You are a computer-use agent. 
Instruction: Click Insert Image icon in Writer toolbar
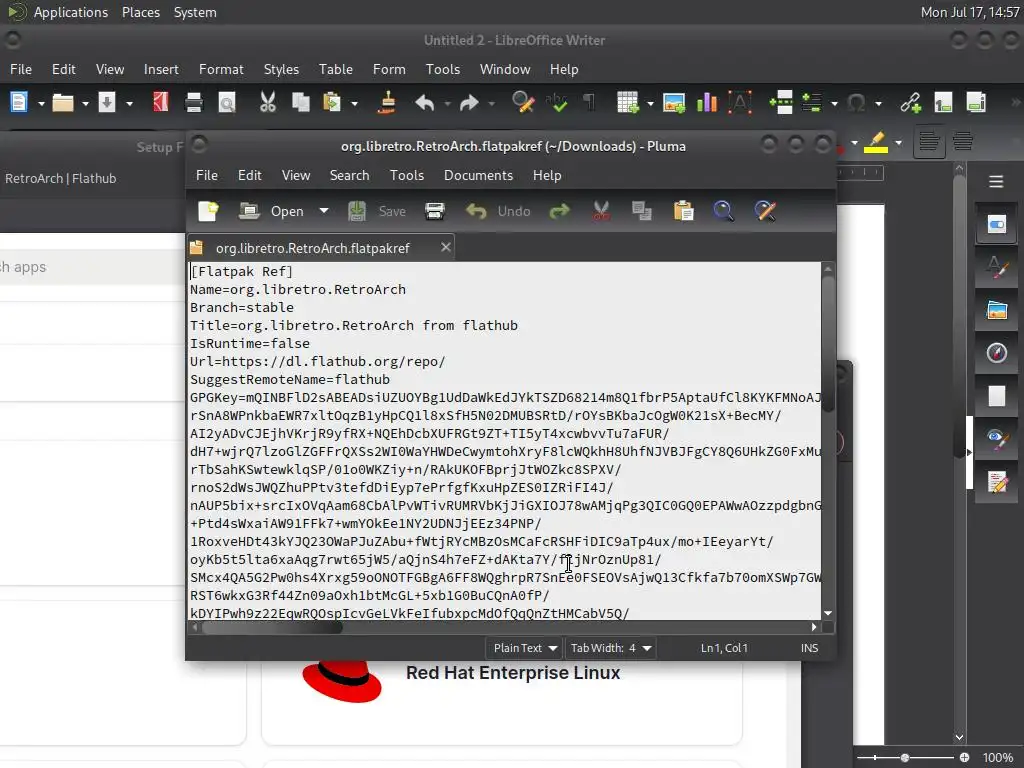coord(674,103)
